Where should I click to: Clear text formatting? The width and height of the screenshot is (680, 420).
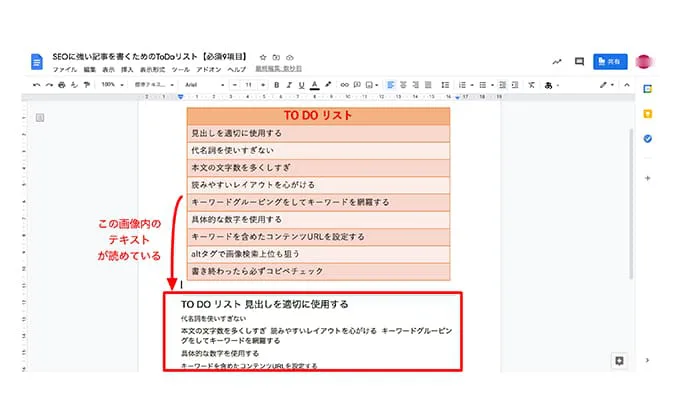pyautogui.click(x=531, y=85)
